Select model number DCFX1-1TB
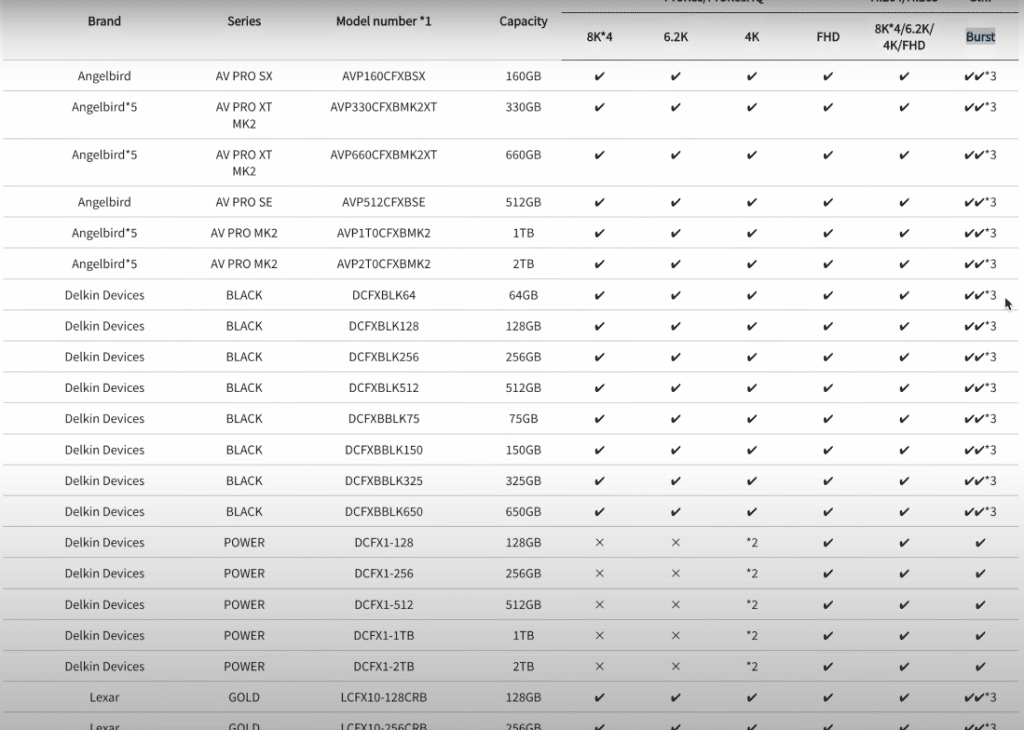Viewport: 1024px width, 730px height. (x=384, y=635)
